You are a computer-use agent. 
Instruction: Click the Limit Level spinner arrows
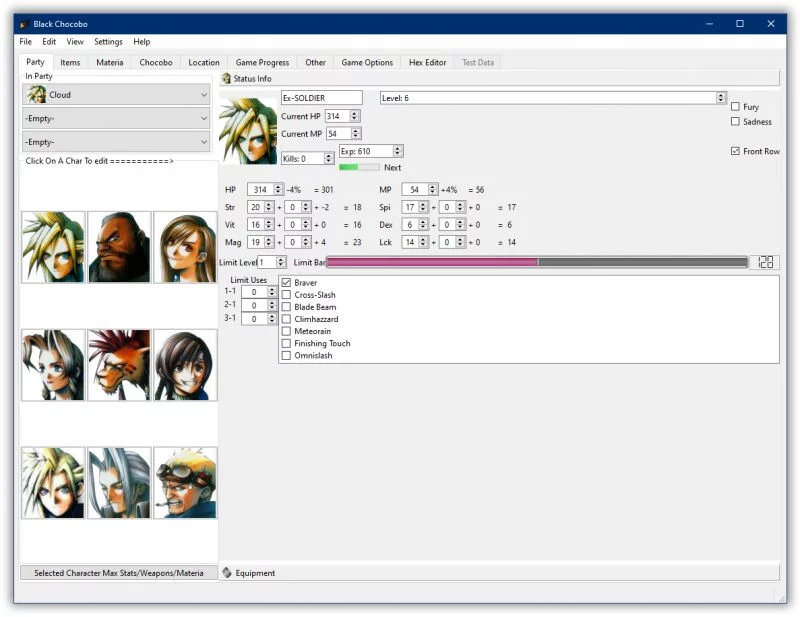pyautogui.click(x=281, y=262)
